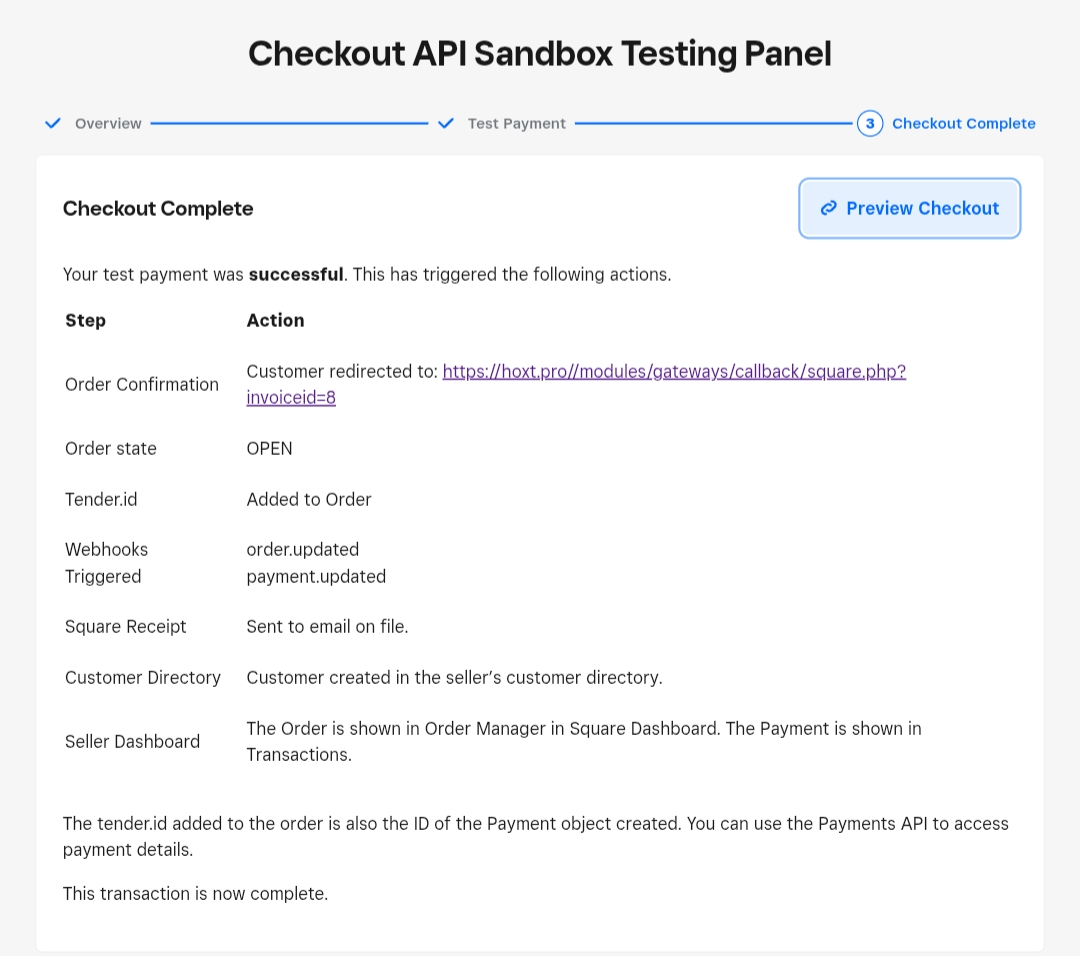The height and width of the screenshot is (956, 1080).
Task: Click the Checkout Complete section heading
Action: pyautogui.click(x=158, y=209)
